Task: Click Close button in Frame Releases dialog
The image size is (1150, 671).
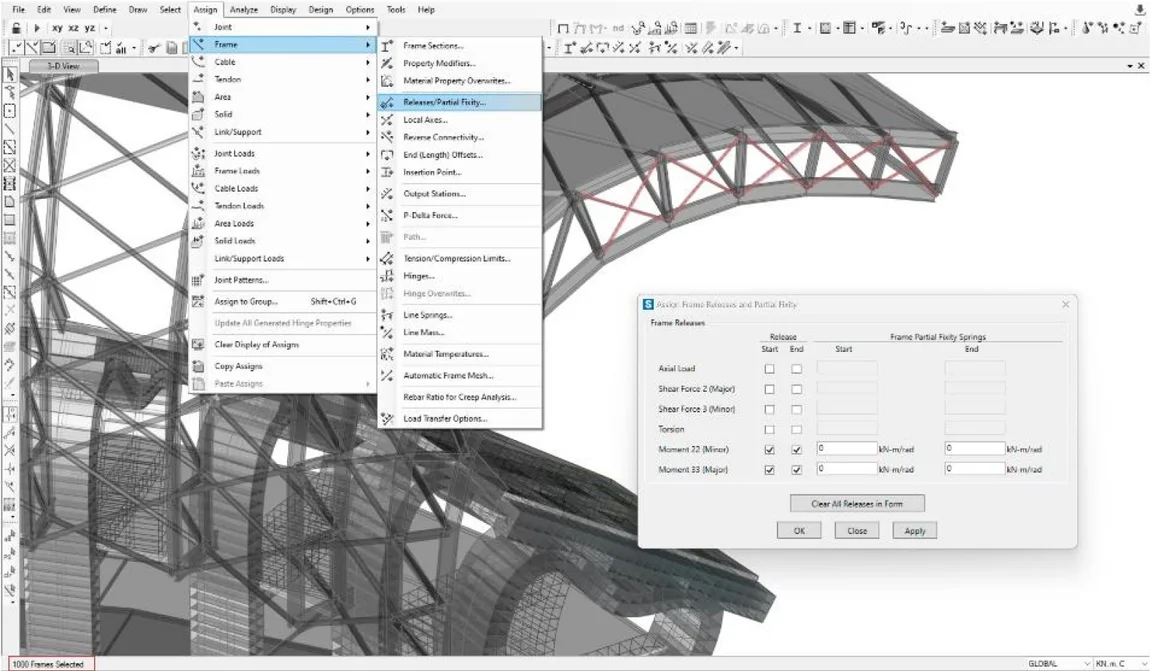Action: [x=857, y=531]
